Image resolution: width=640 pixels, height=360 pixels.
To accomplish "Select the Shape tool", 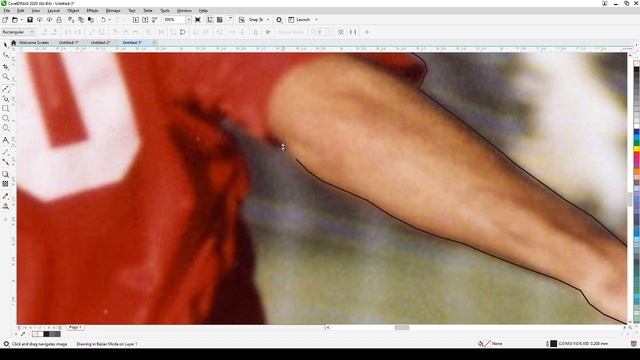I will click(x=5, y=55).
